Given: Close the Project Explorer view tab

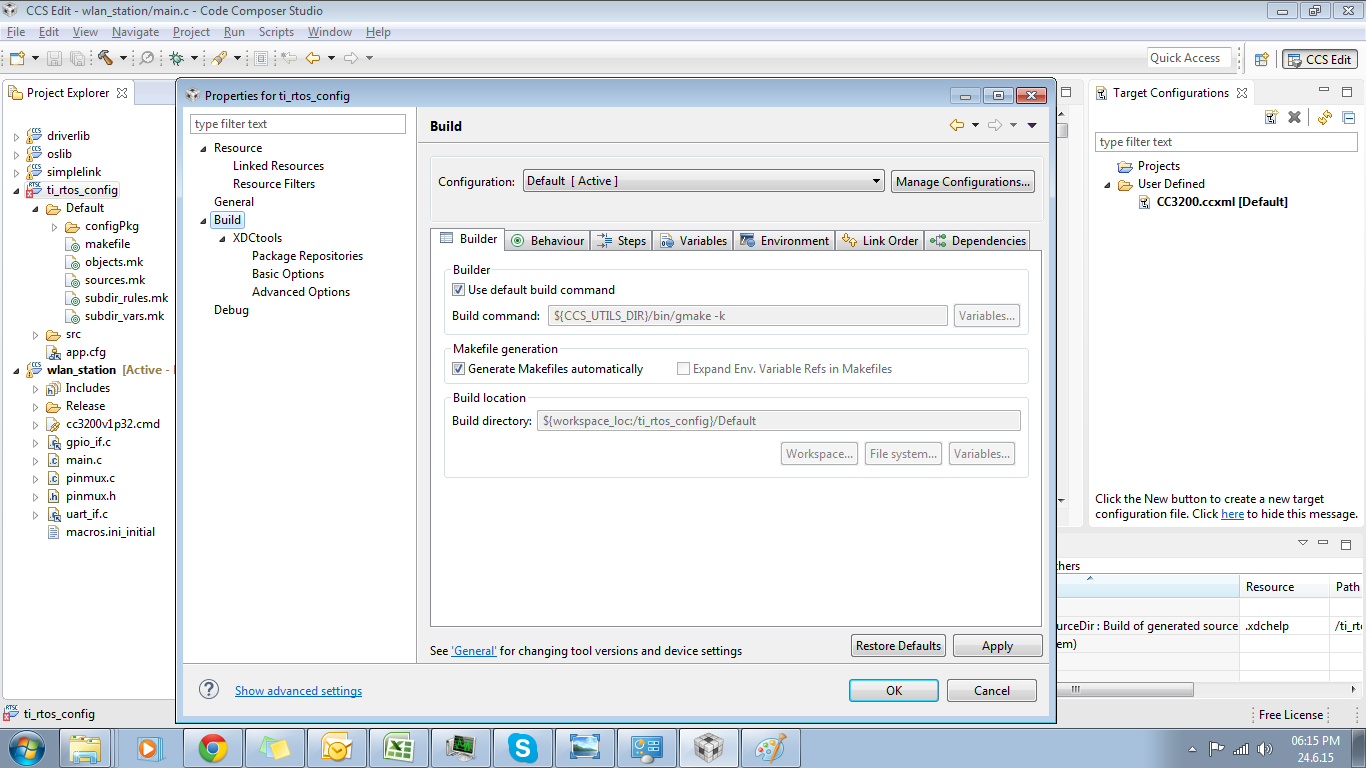Looking at the screenshot, I should [x=122, y=93].
